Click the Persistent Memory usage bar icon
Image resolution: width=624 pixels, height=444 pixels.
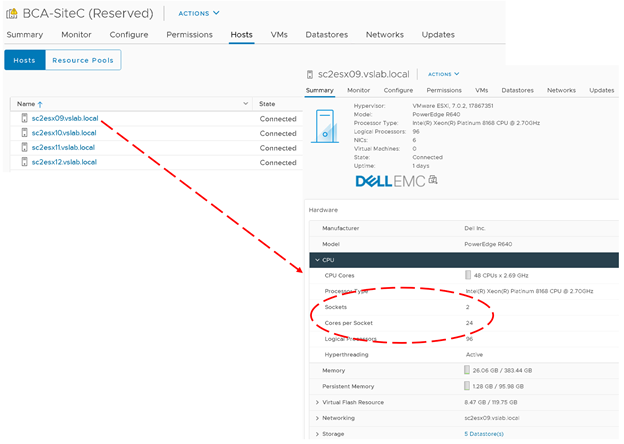coord(467,386)
